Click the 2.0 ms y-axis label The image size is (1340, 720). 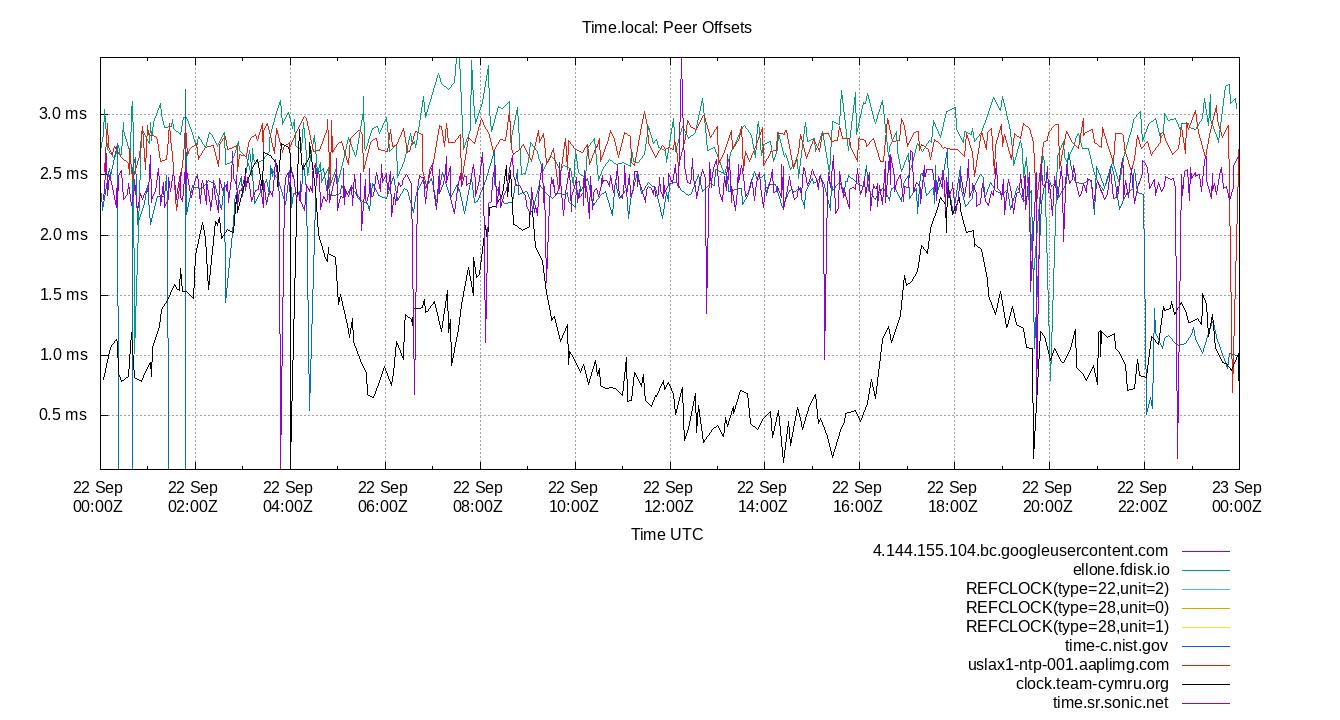pyautogui.click(x=63, y=234)
